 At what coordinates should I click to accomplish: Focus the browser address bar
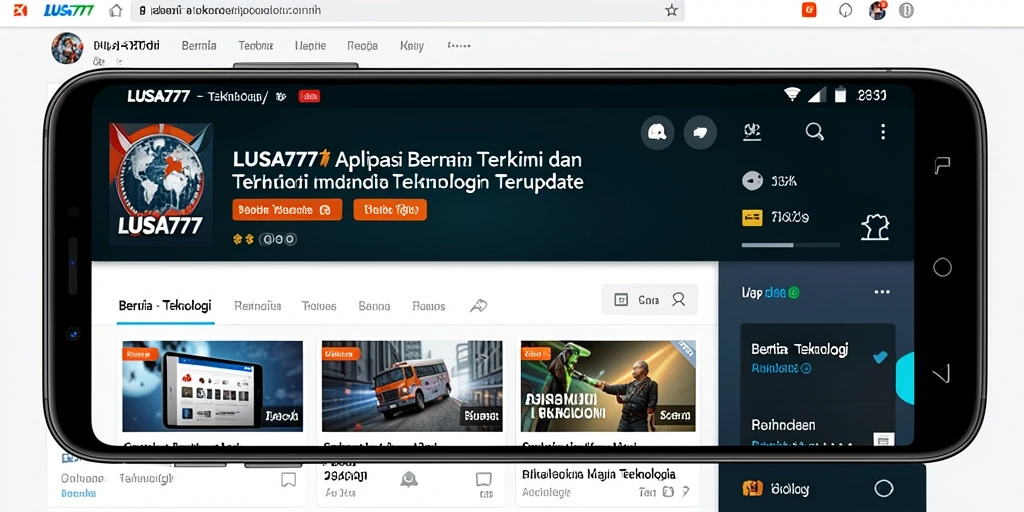click(408, 10)
